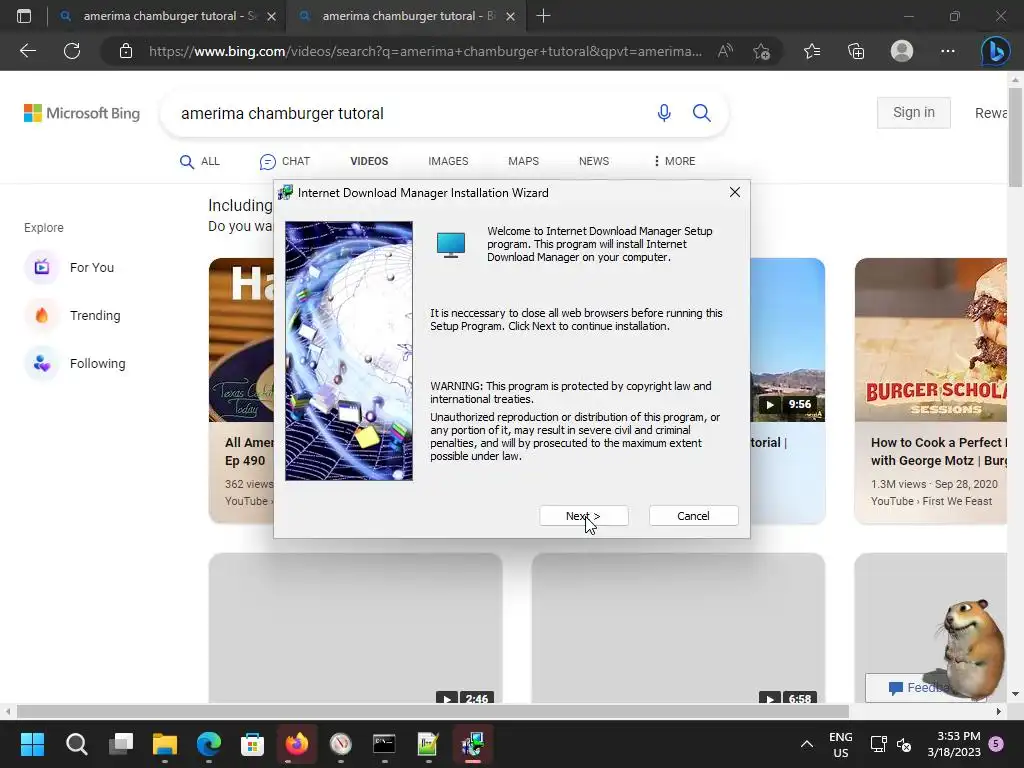Click the horizontal page scrollbar
This screenshot has height=768, width=1024.
[x=432, y=711]
